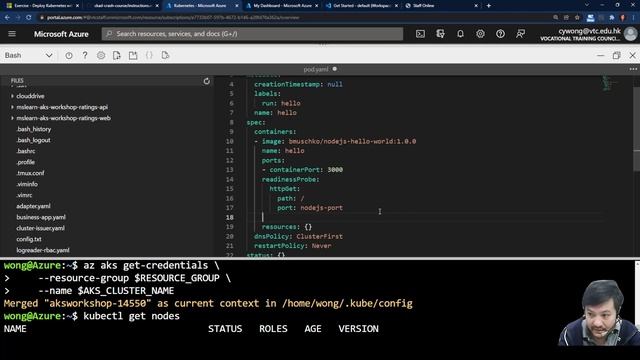This screenshot has width=640, height=360.
Task: Click the account avatar for cywong@vtc.edu.hk
Action: (630, 34)
